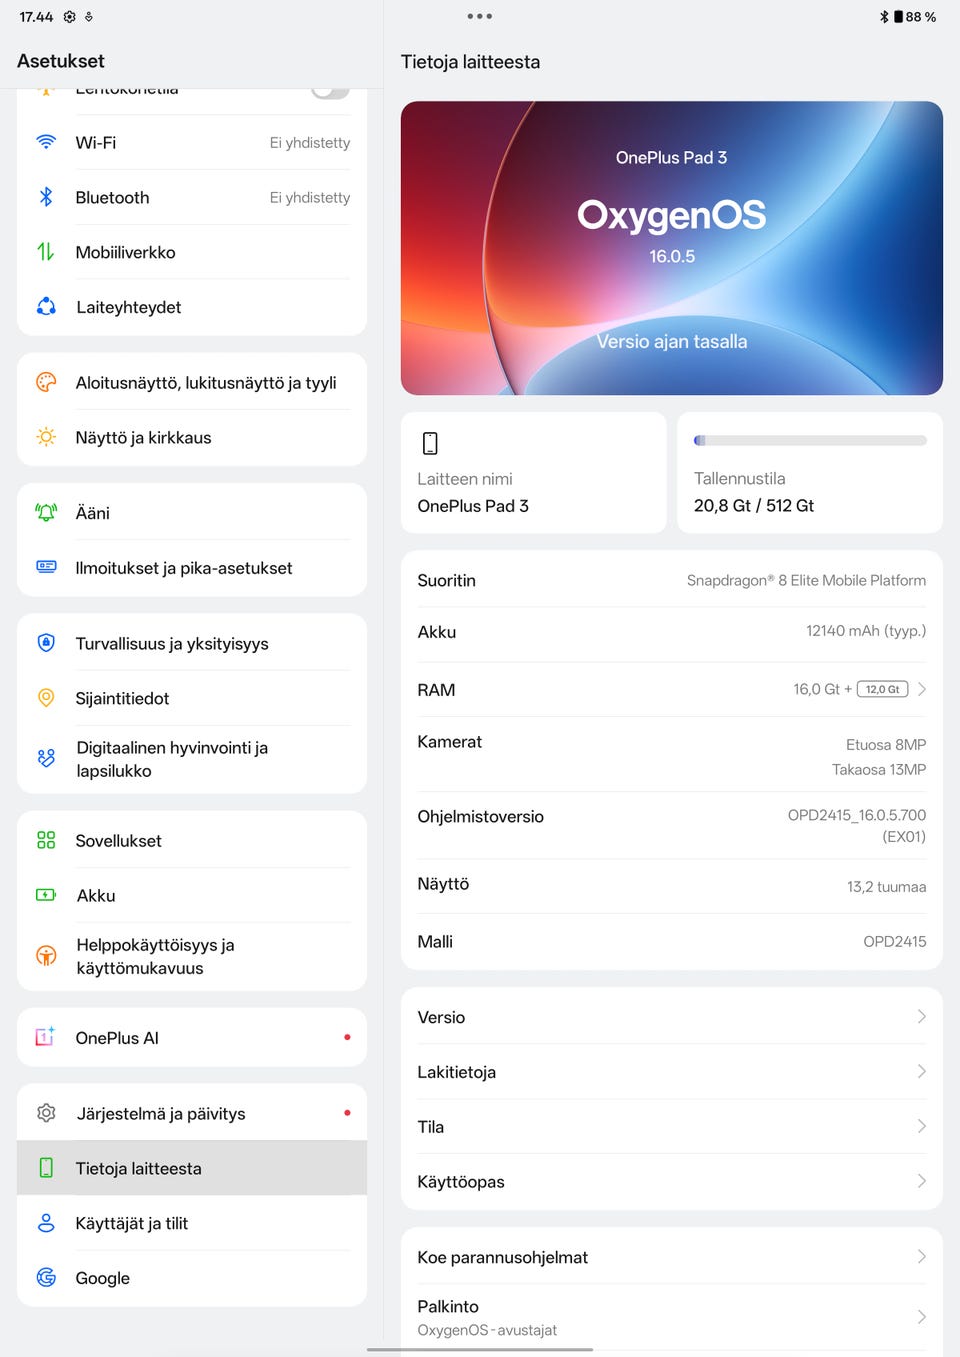
Task: Tap the Mobiiliverkko arrows icon
Action: pos(46,252)
